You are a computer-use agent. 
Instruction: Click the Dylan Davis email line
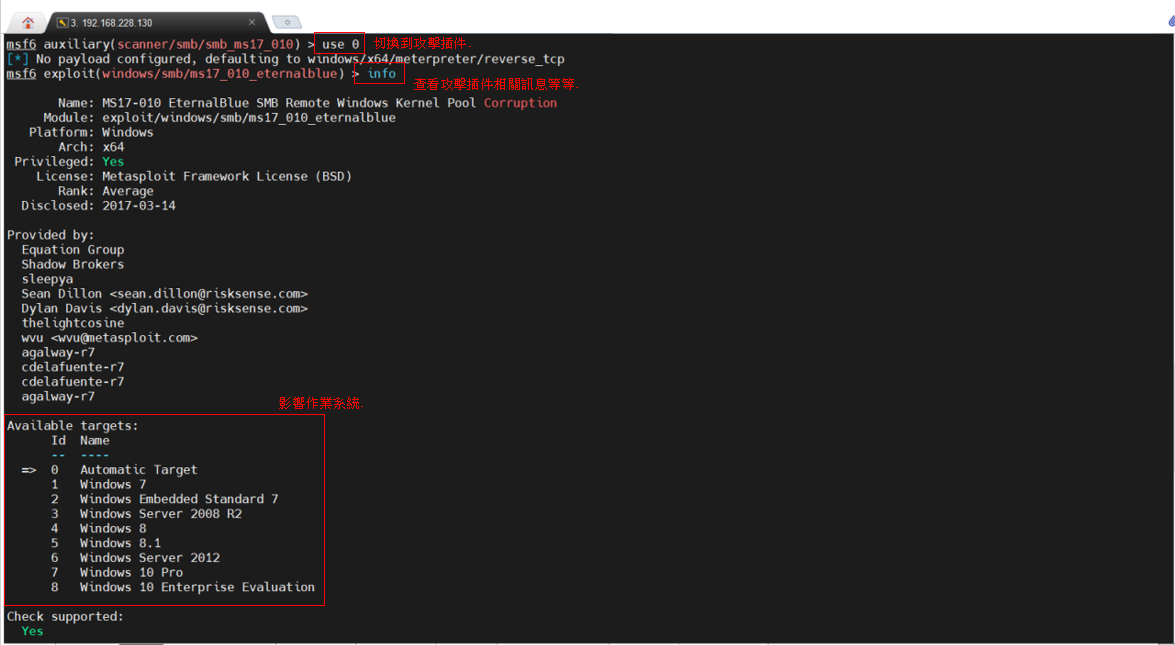pos(164,309)
